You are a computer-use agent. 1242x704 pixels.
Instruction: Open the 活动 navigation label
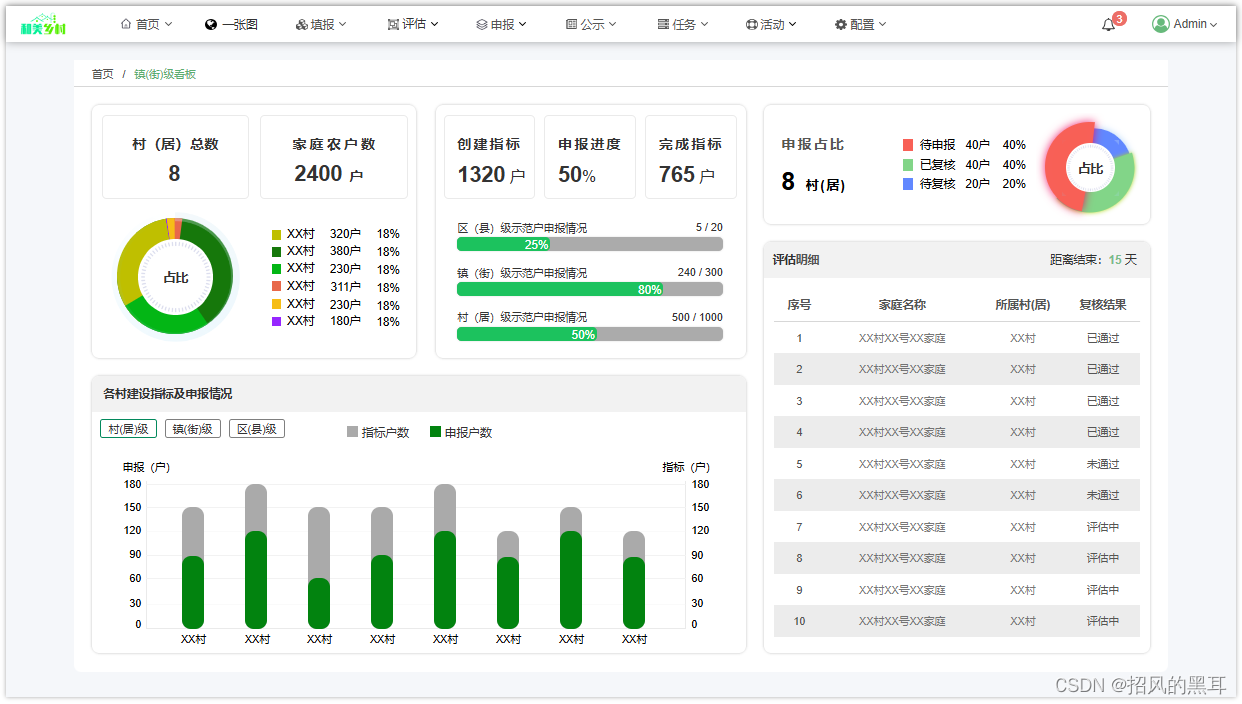[772, 24]
